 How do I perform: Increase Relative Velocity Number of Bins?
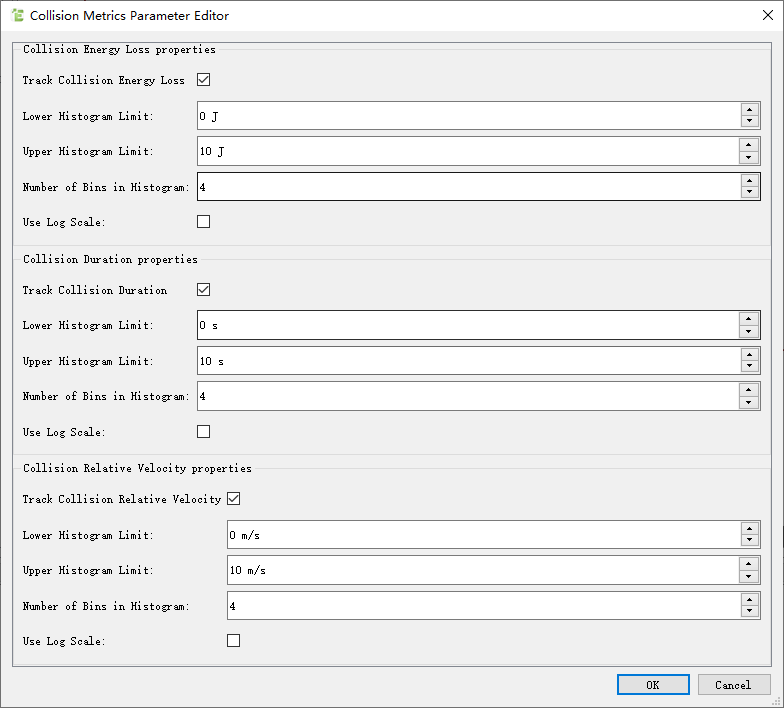750,600
